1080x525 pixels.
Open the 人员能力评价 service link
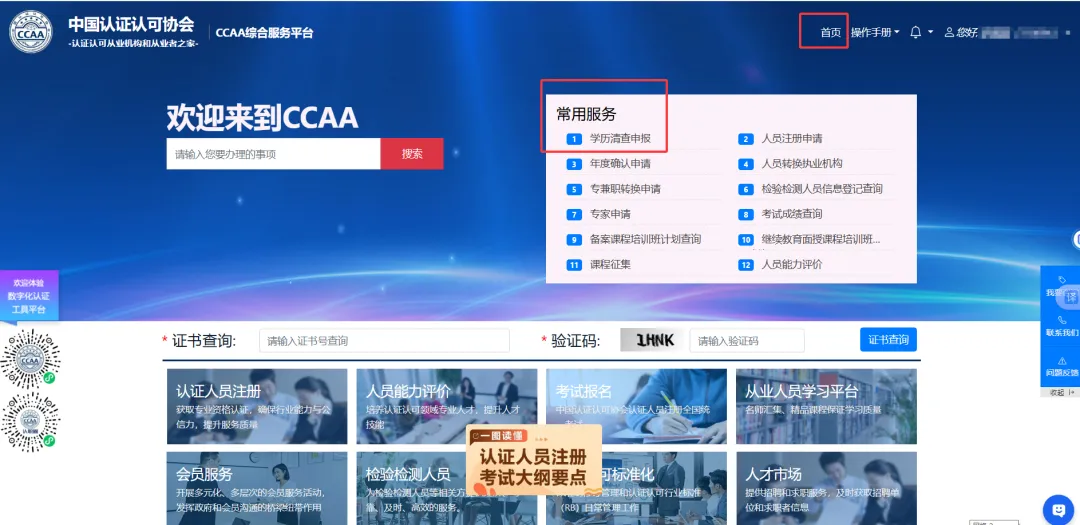pos(791,265)
